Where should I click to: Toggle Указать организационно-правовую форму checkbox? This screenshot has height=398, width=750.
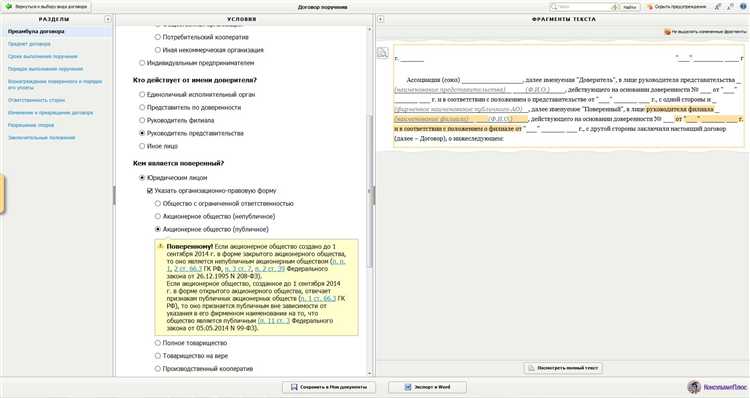(150, 190)
